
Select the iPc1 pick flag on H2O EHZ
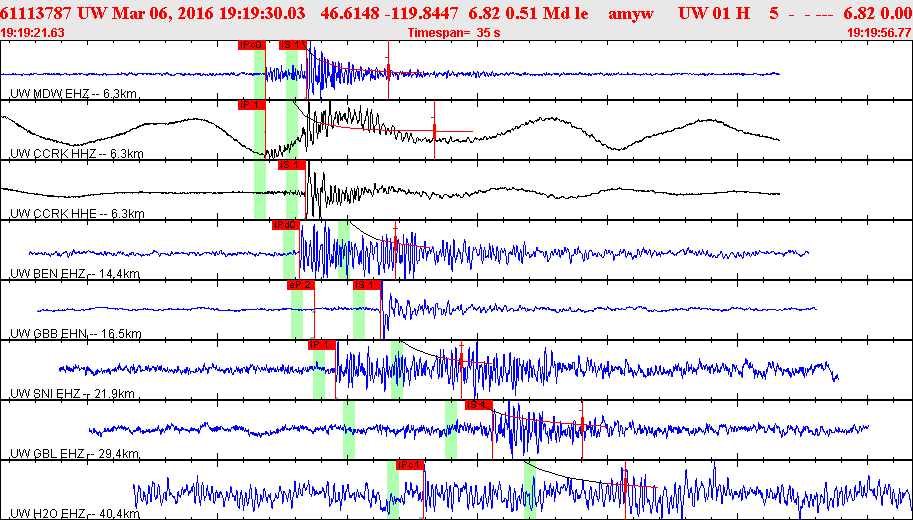[410, 465]
